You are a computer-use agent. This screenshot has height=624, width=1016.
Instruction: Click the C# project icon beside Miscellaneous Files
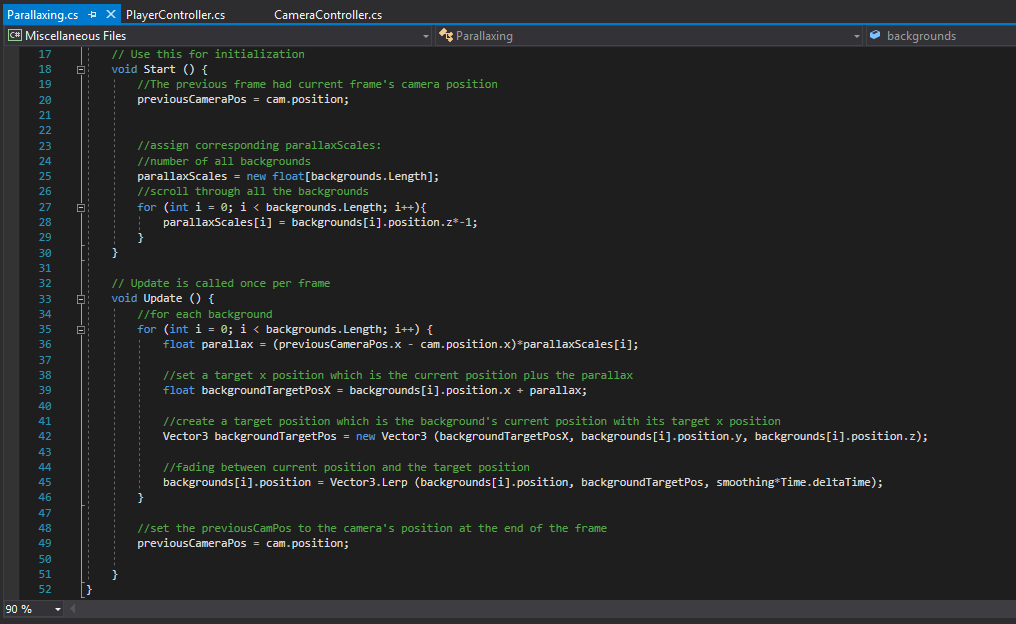[x=14, y=36]
